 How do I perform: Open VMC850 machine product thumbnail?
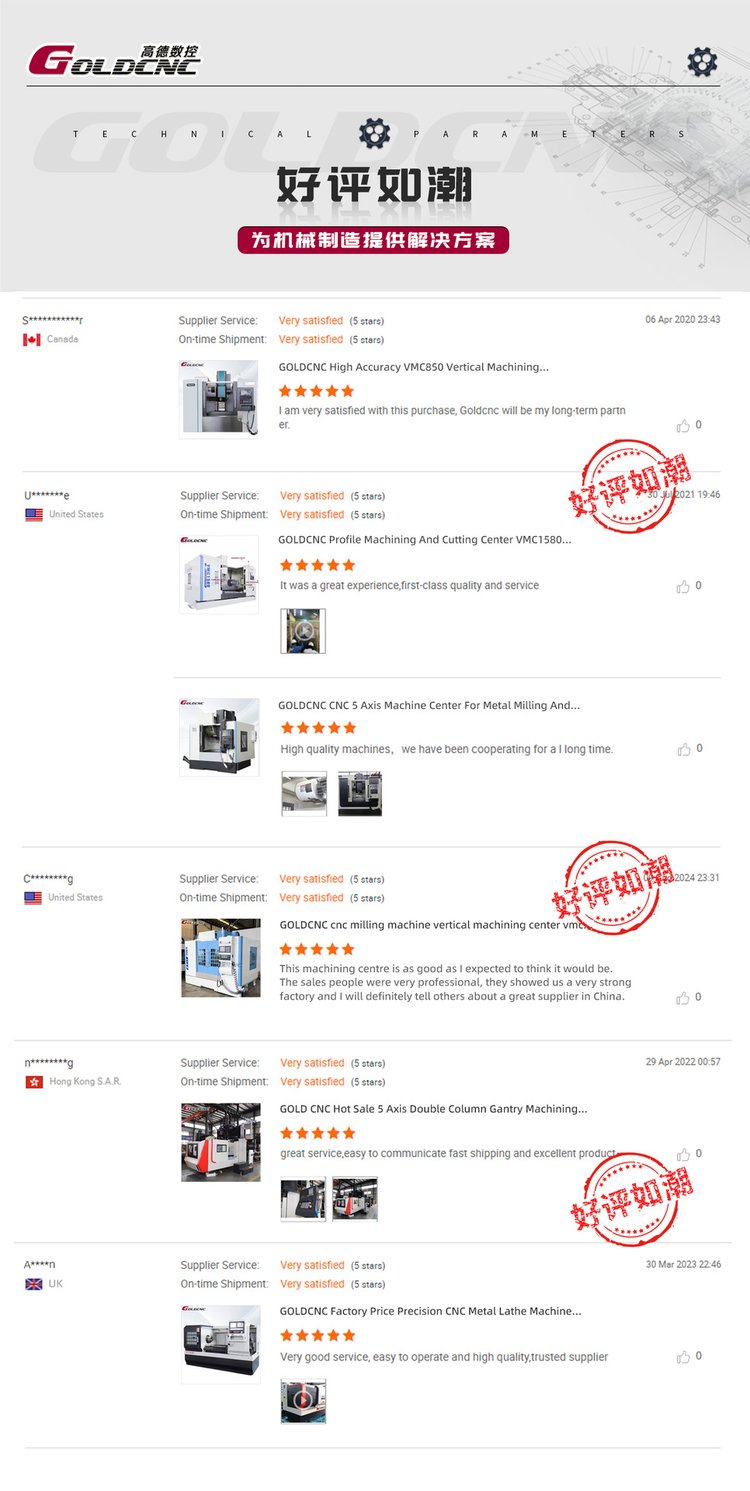pos(219,399)
